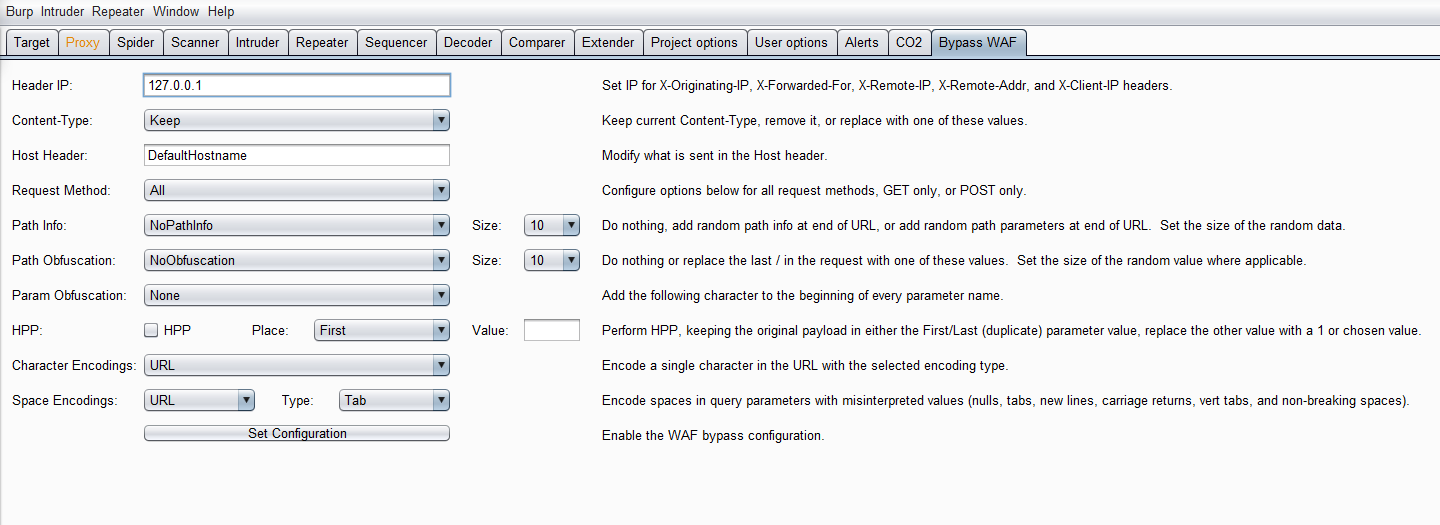The width and height of the screenshot is (1440, 525).
Task: Click the HPP Value input field
Action: pos(552,330)
